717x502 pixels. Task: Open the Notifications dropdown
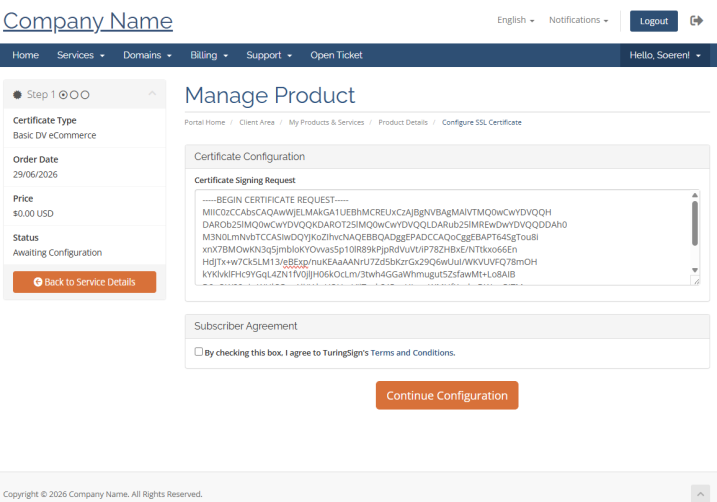coord(578,20)
